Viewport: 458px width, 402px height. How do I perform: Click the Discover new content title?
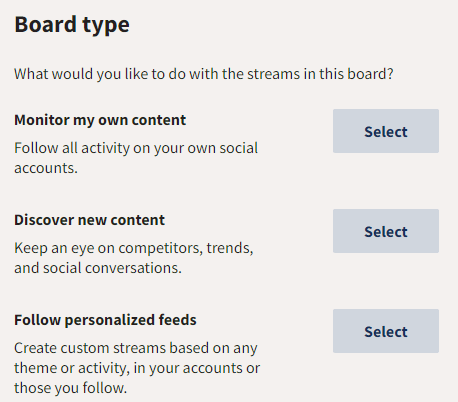[x=89, y=220]
